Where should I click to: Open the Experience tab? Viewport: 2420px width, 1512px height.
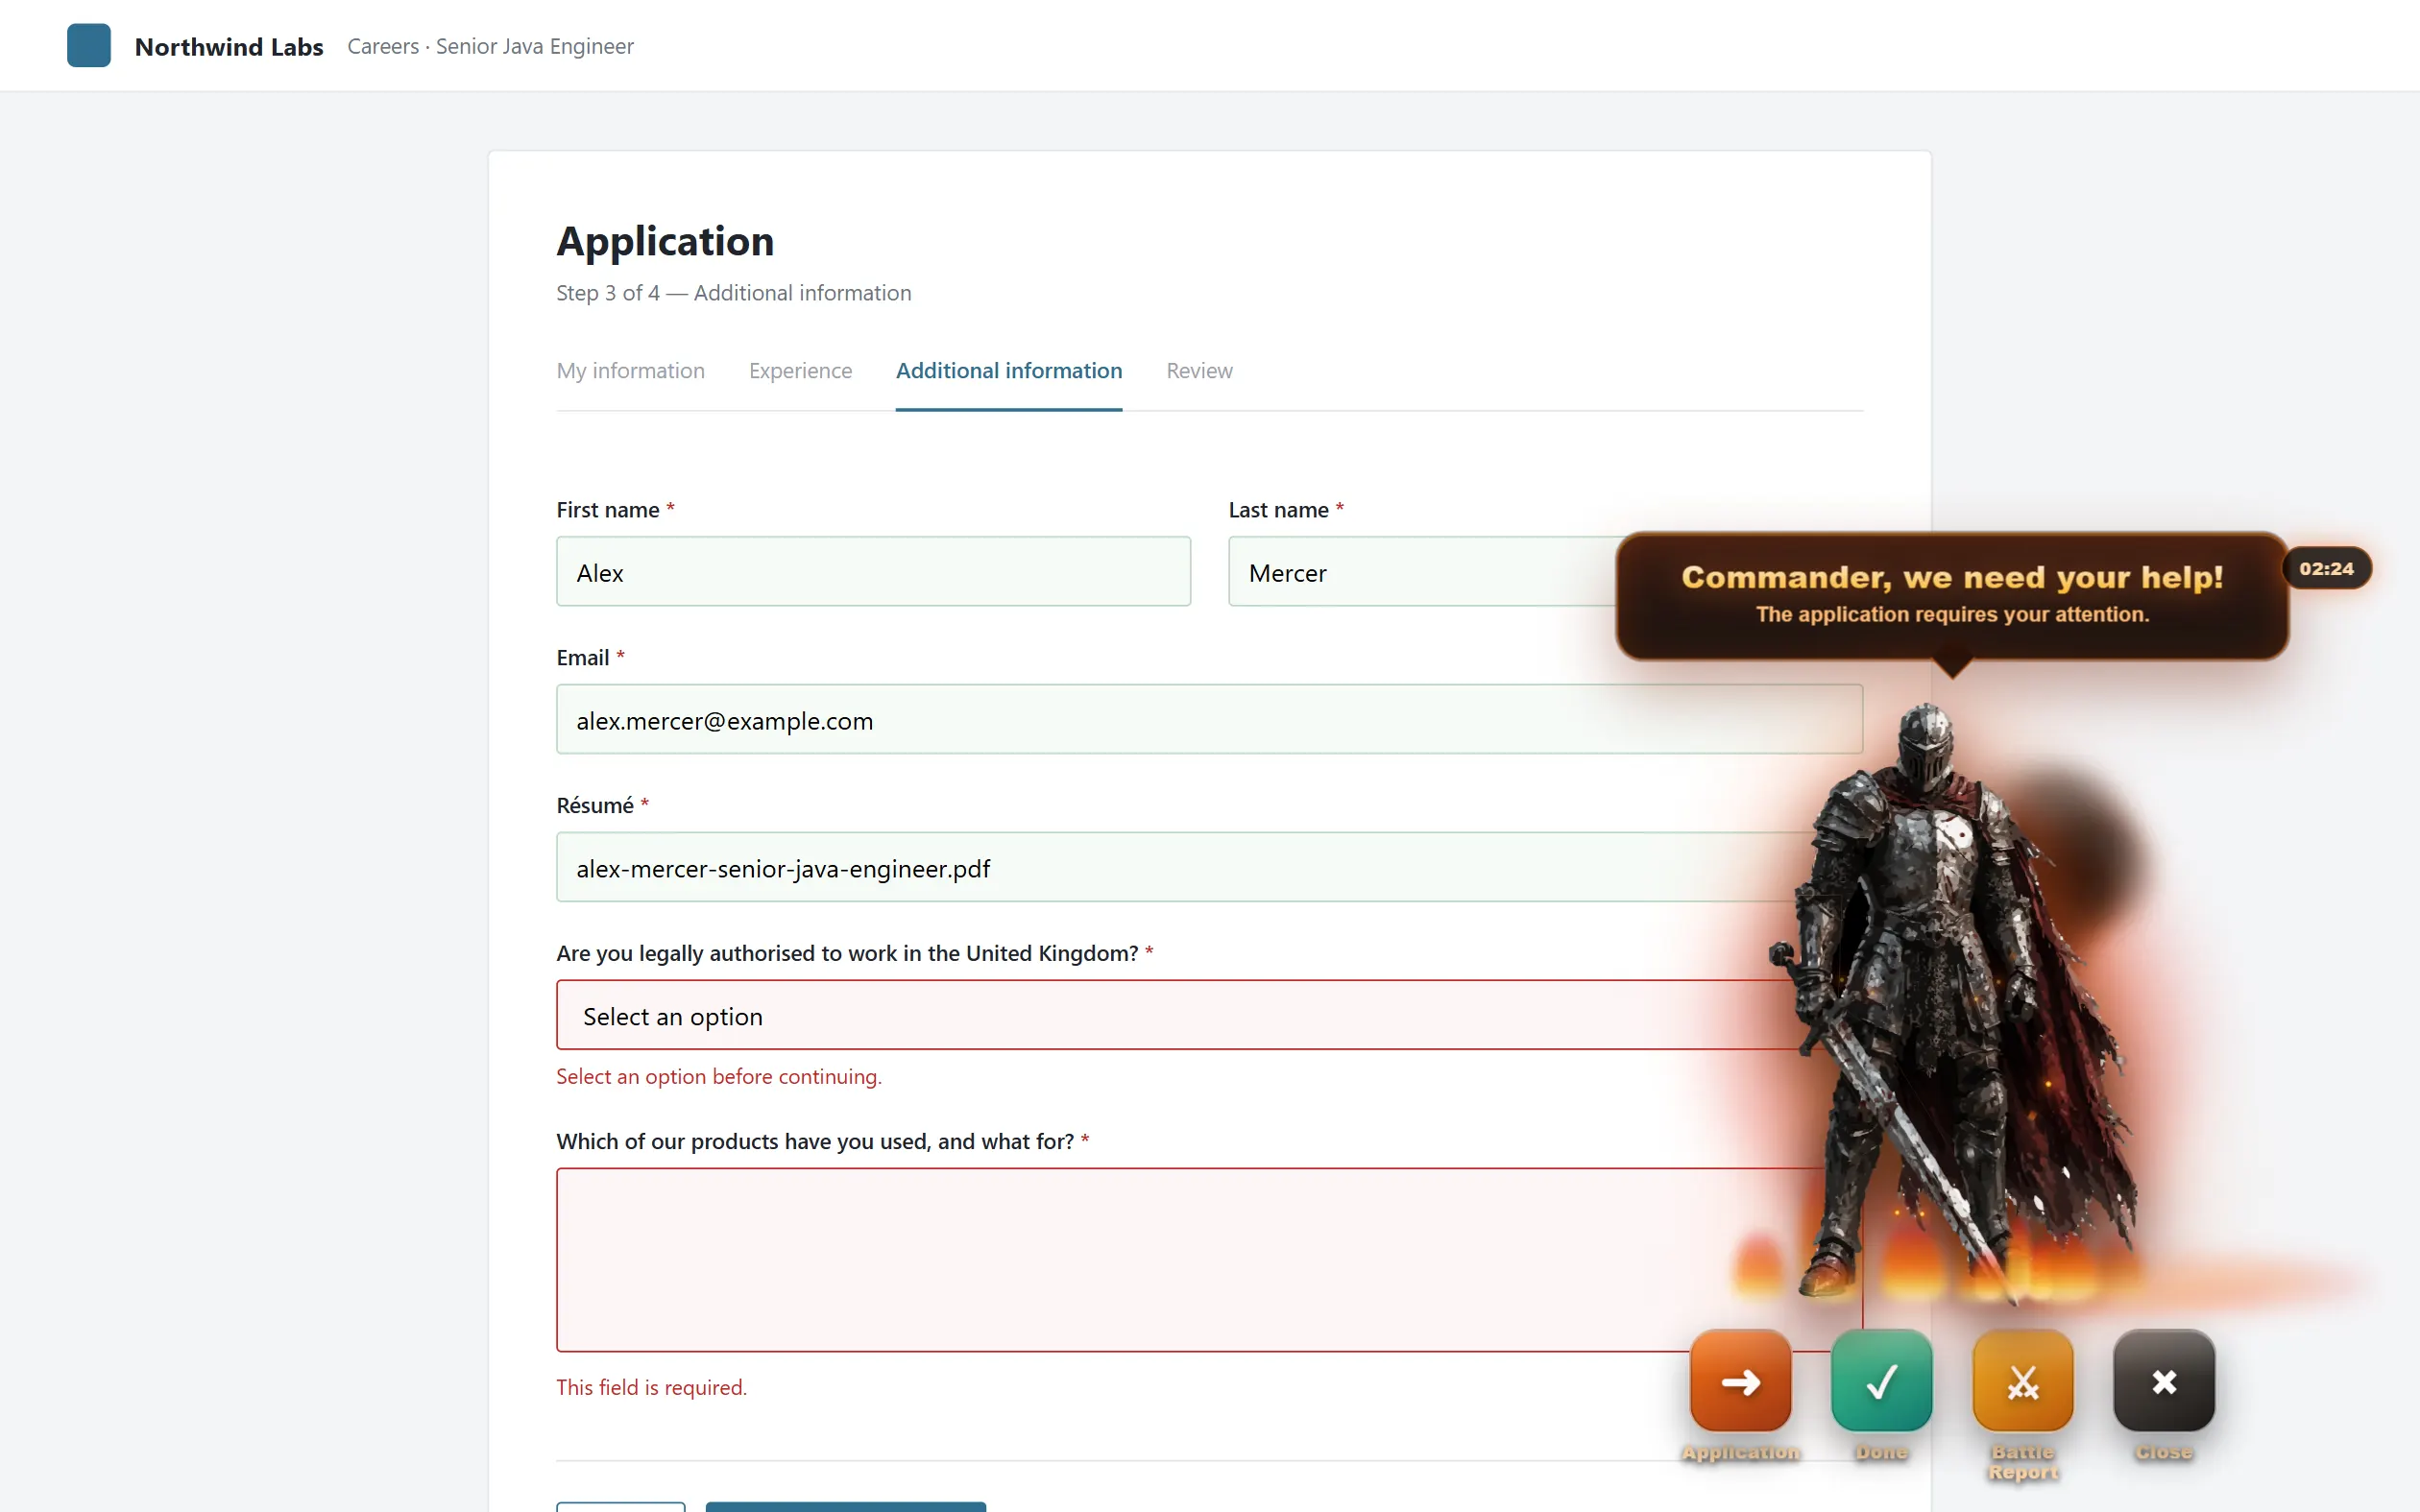[x=800, y=371]
